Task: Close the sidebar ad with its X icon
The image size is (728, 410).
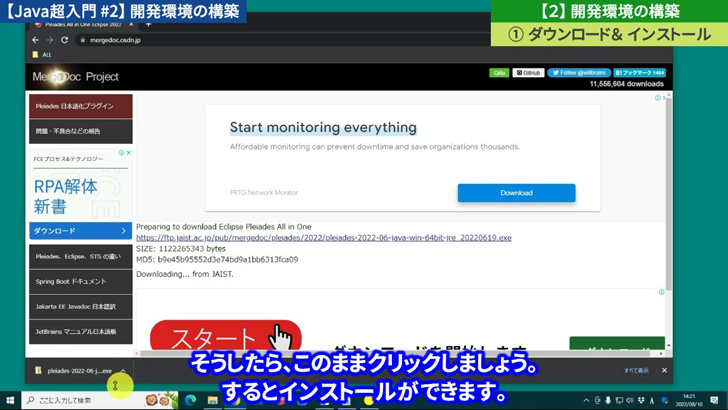Action: [x=129, y=153]
